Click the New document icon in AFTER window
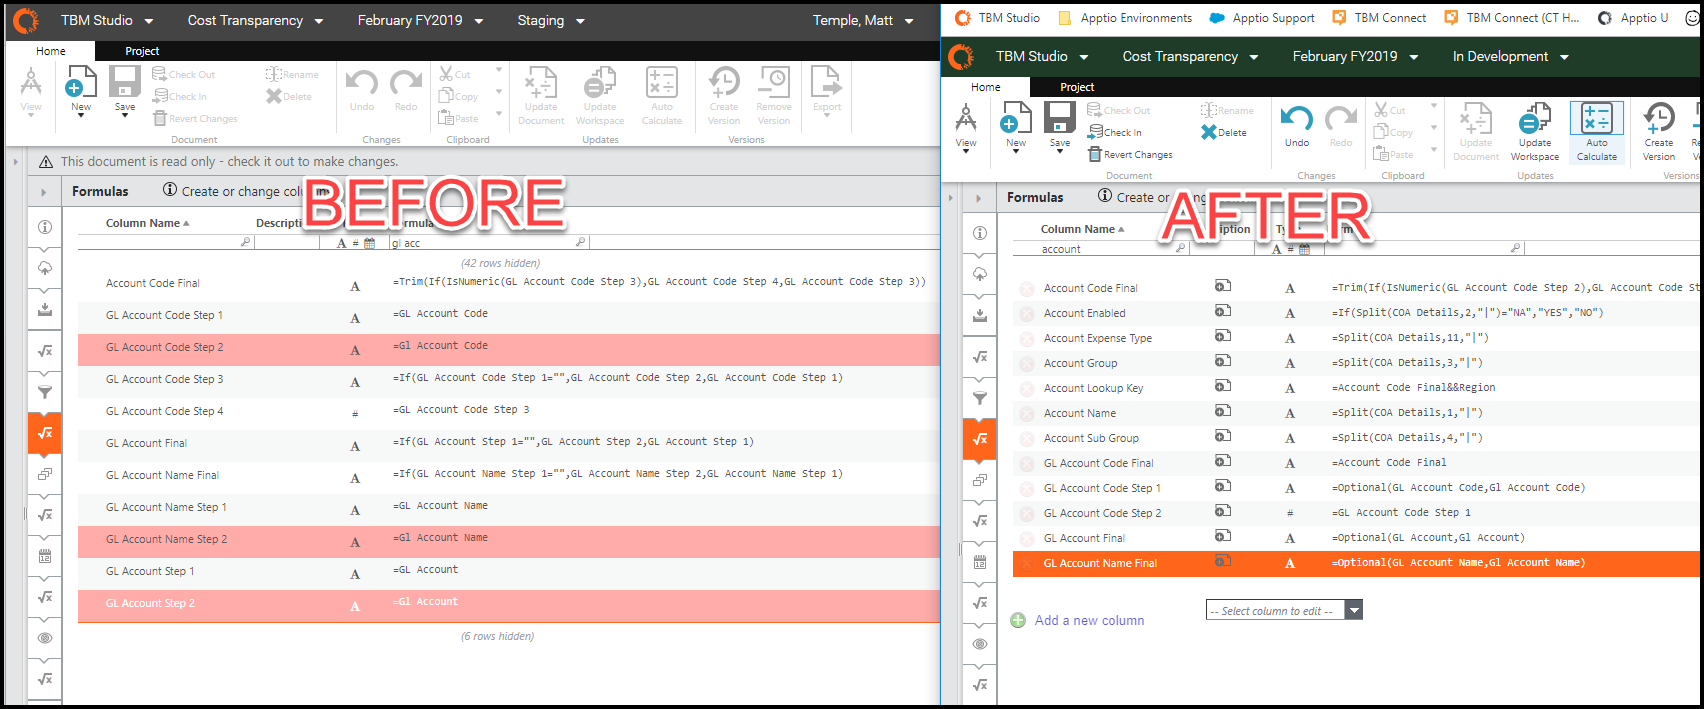This screenshot has width=1704, height=709. (1016, 118)
